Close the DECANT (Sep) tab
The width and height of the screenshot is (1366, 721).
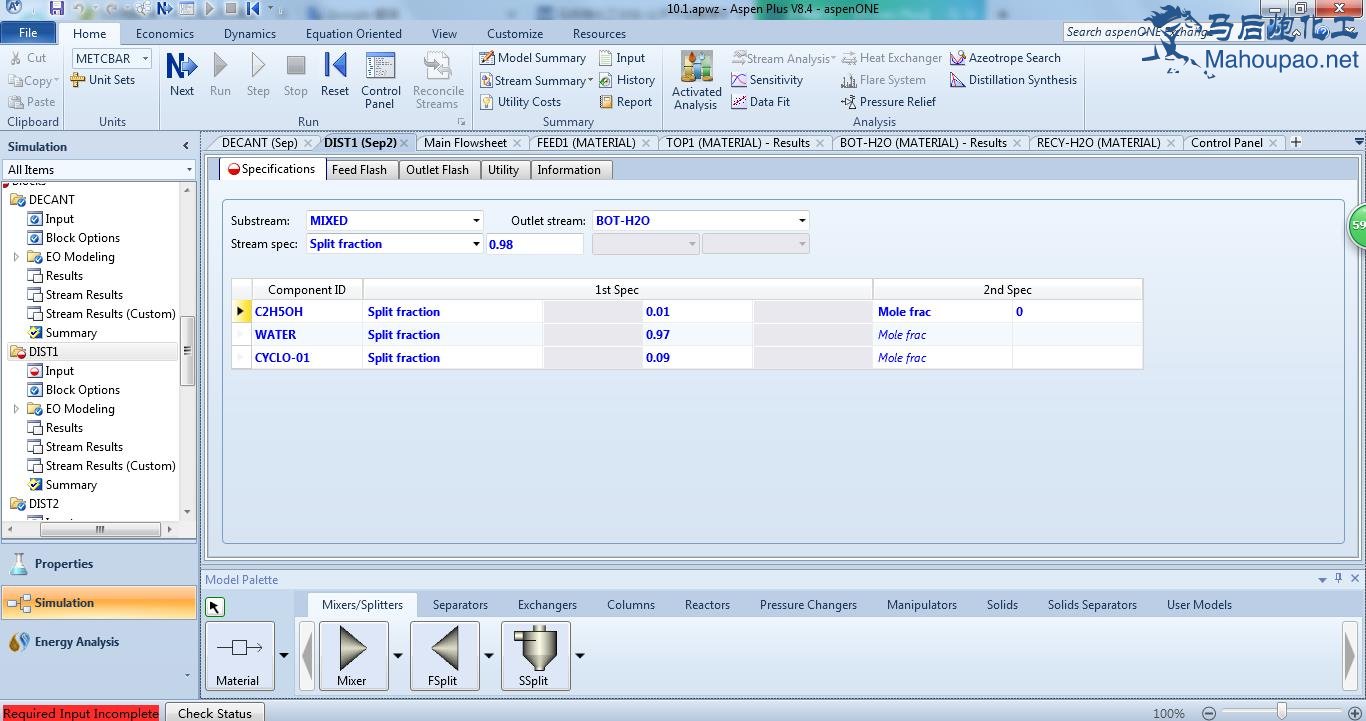pos(307,143)
